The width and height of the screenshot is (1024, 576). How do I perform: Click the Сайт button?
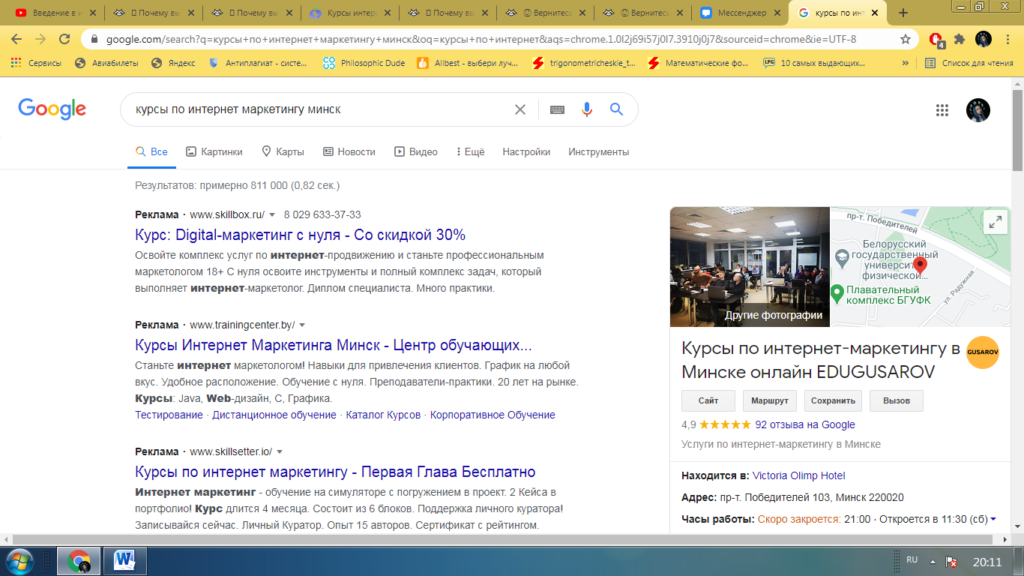(708, 401)
